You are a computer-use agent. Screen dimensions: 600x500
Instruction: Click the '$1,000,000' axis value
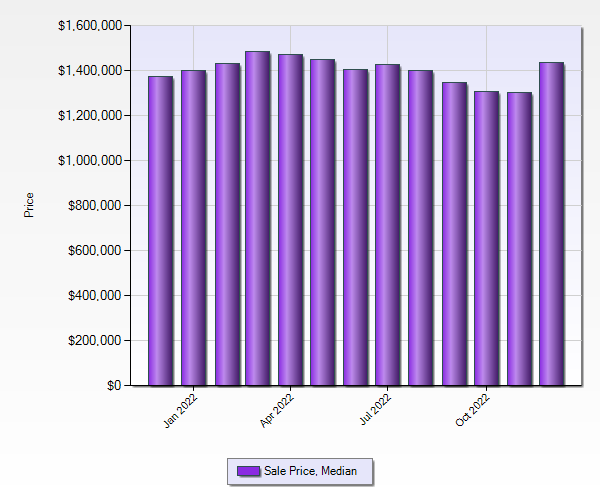click(x=90, y=160)
